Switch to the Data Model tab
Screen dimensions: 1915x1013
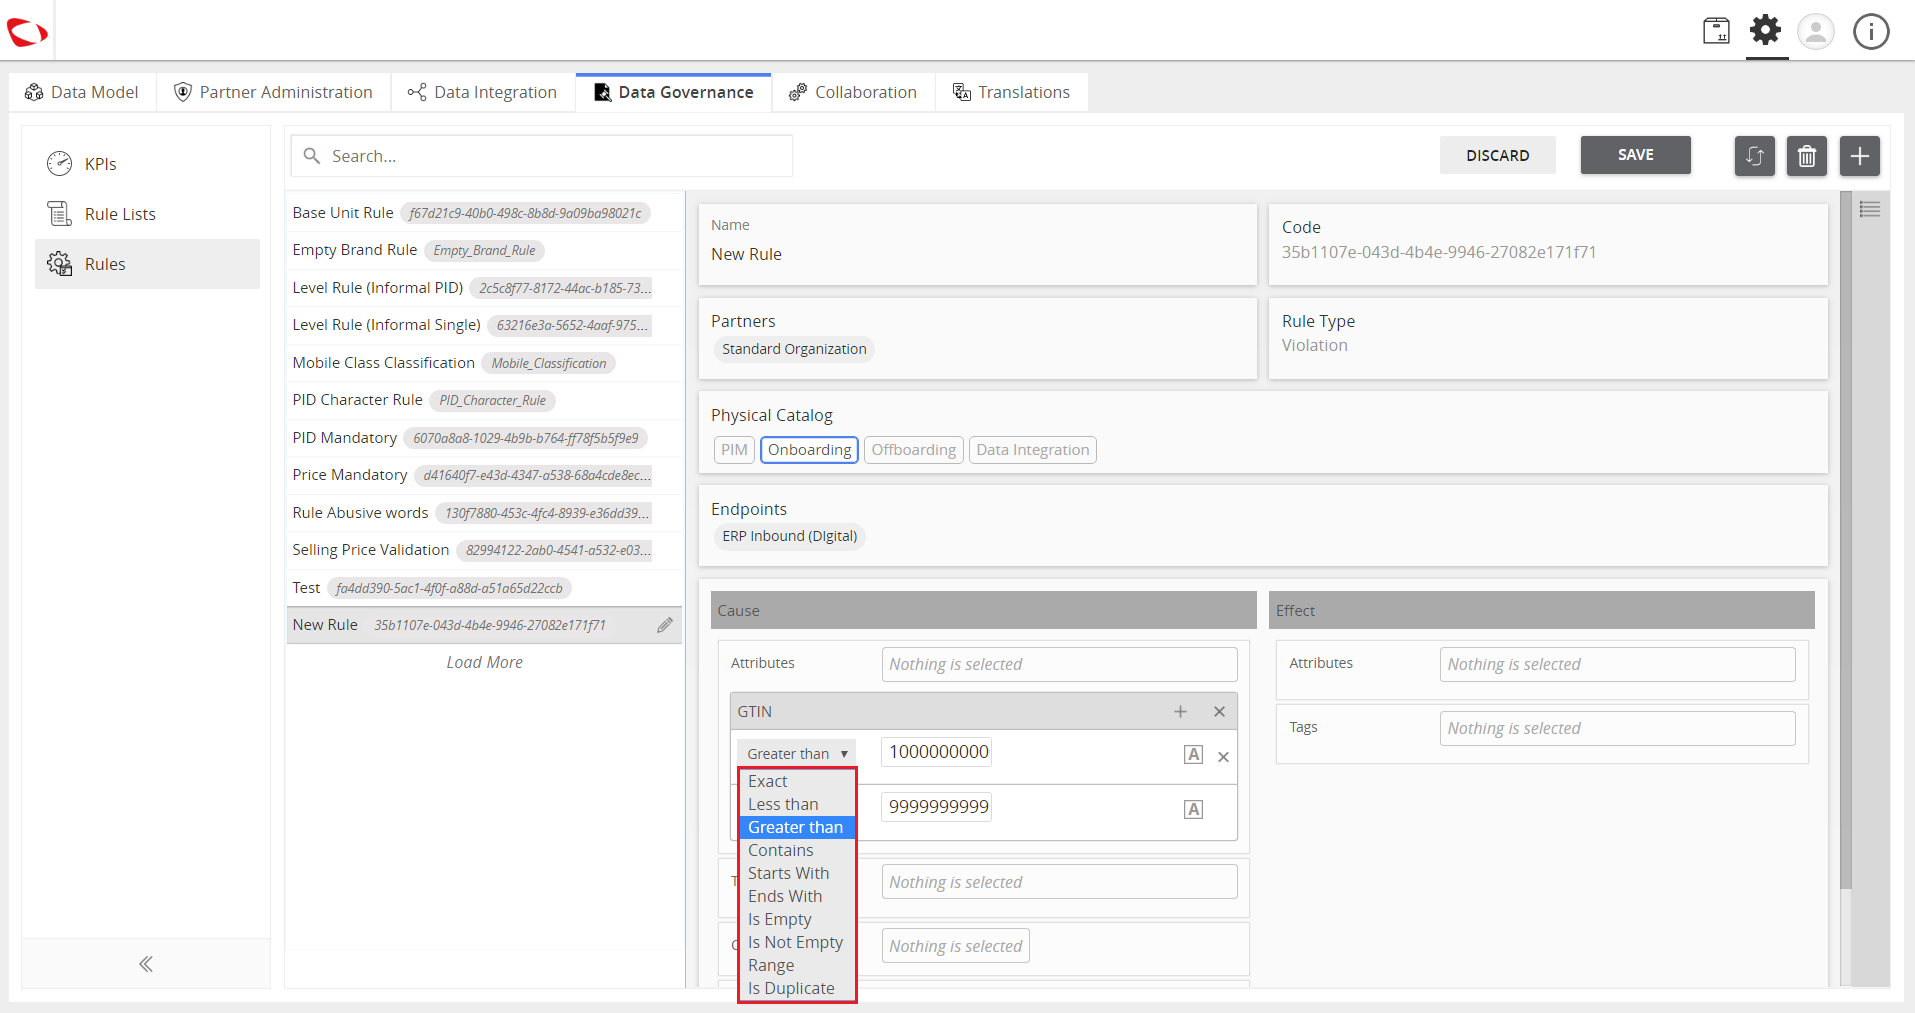(82, 92)
